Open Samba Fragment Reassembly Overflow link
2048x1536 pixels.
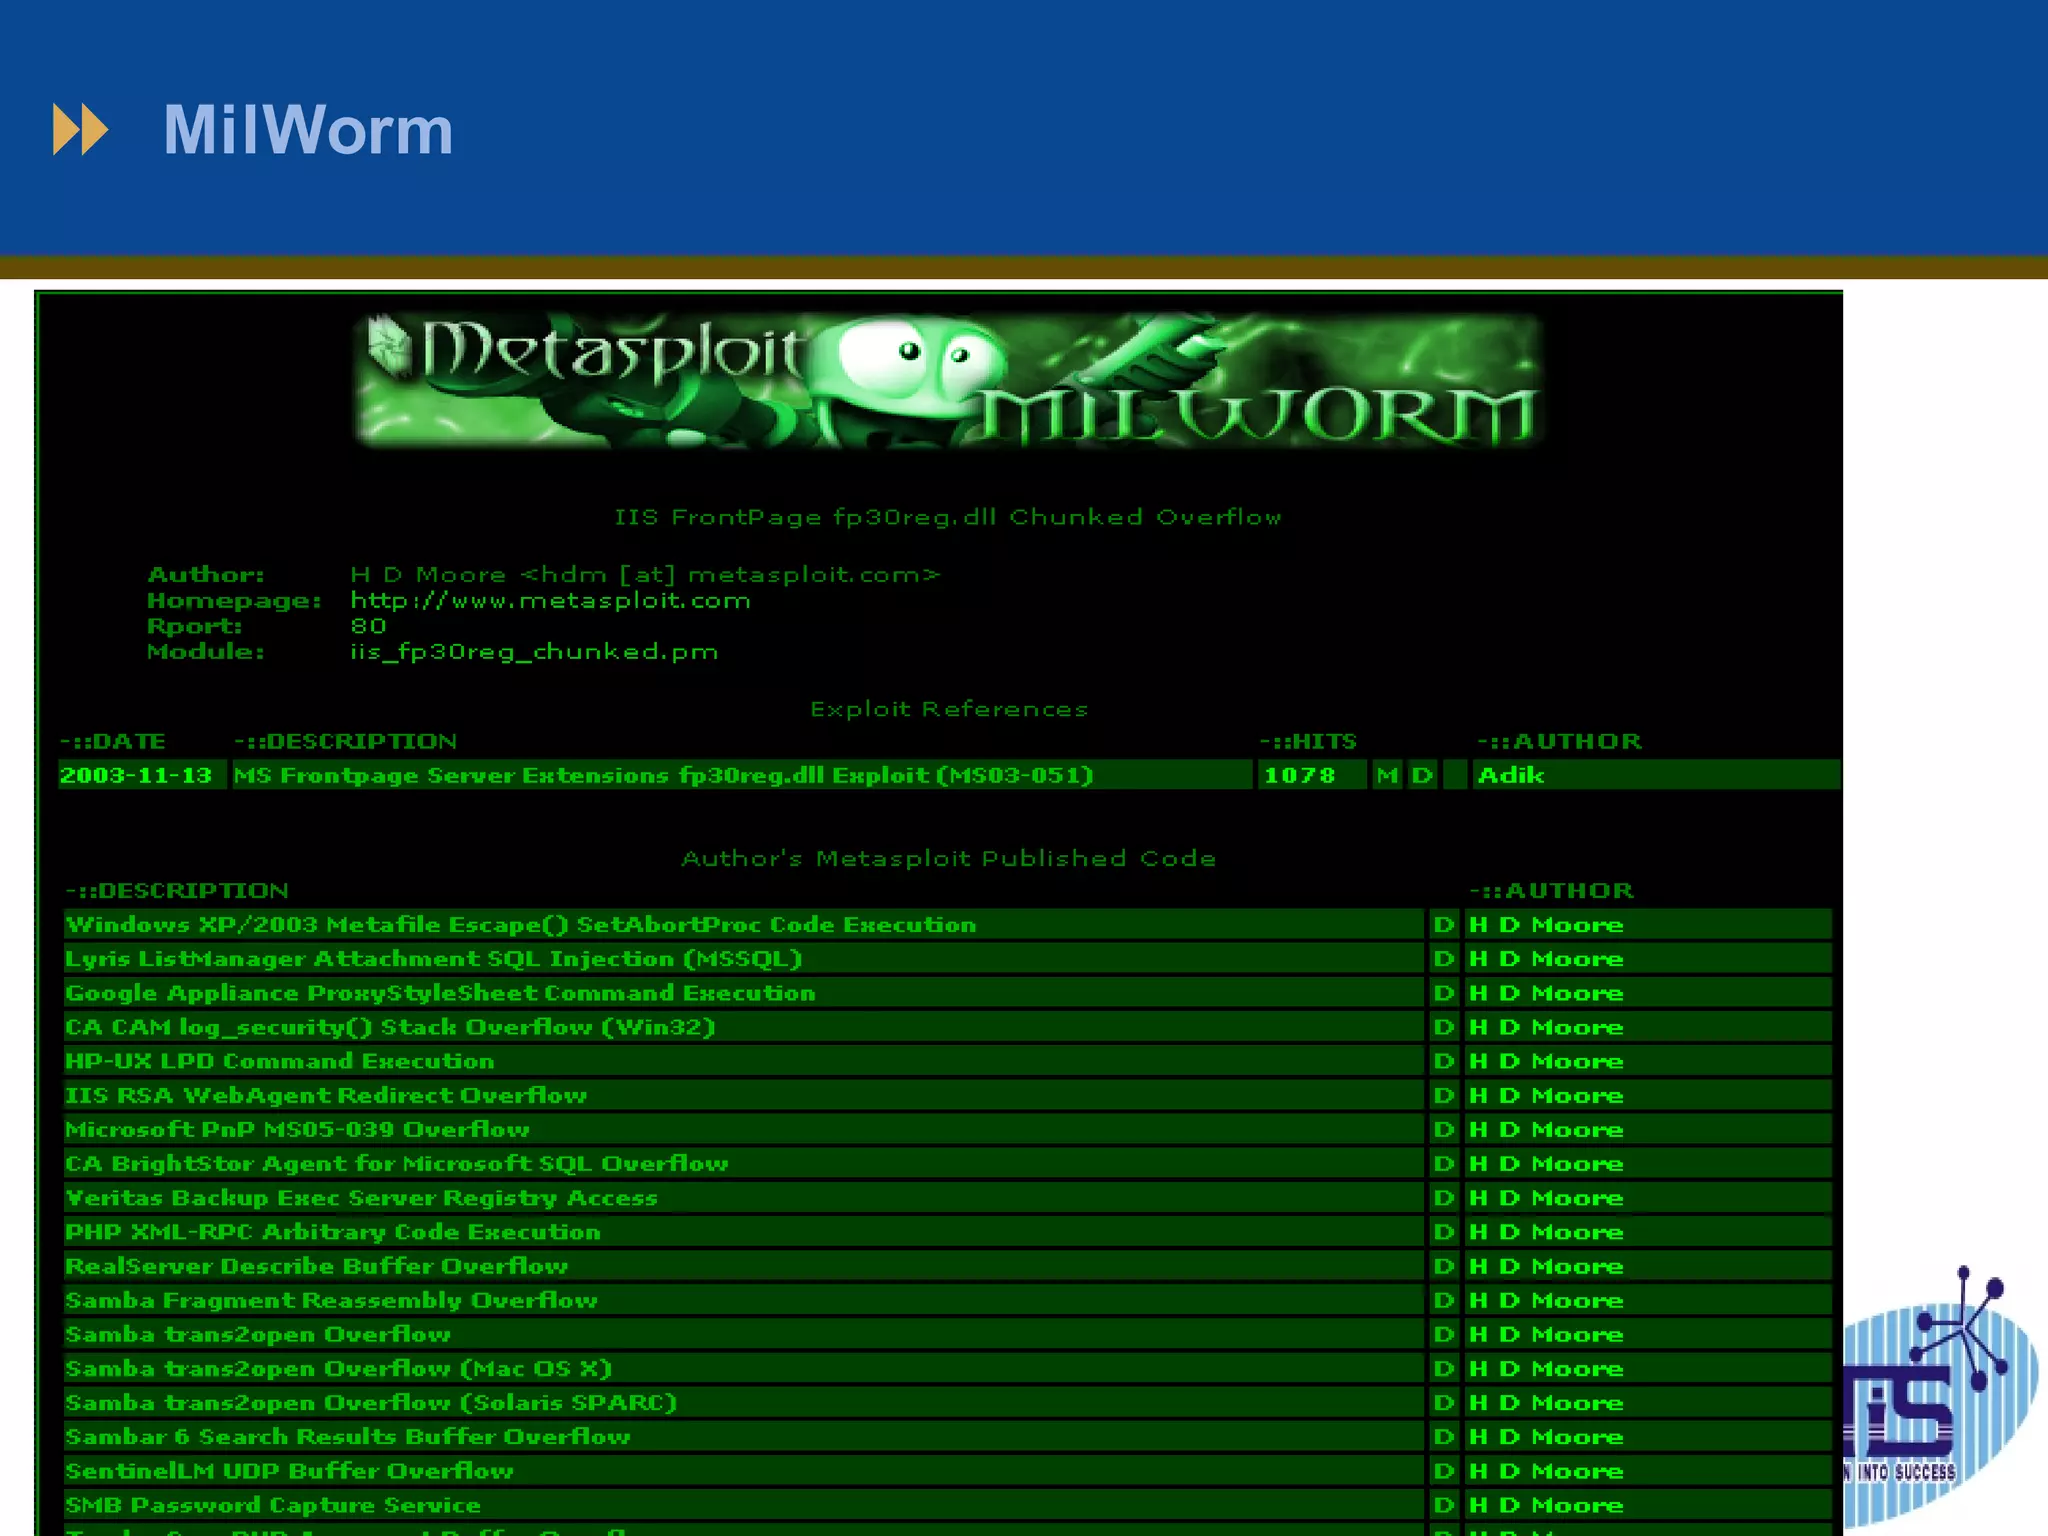[331, 1300]
